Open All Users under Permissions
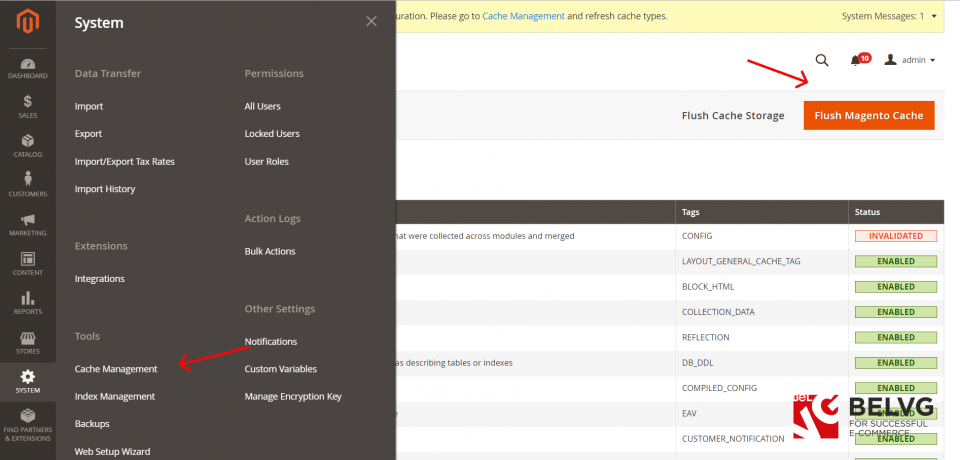This screenshot has height=460, width=960. [x=262, y=106]
